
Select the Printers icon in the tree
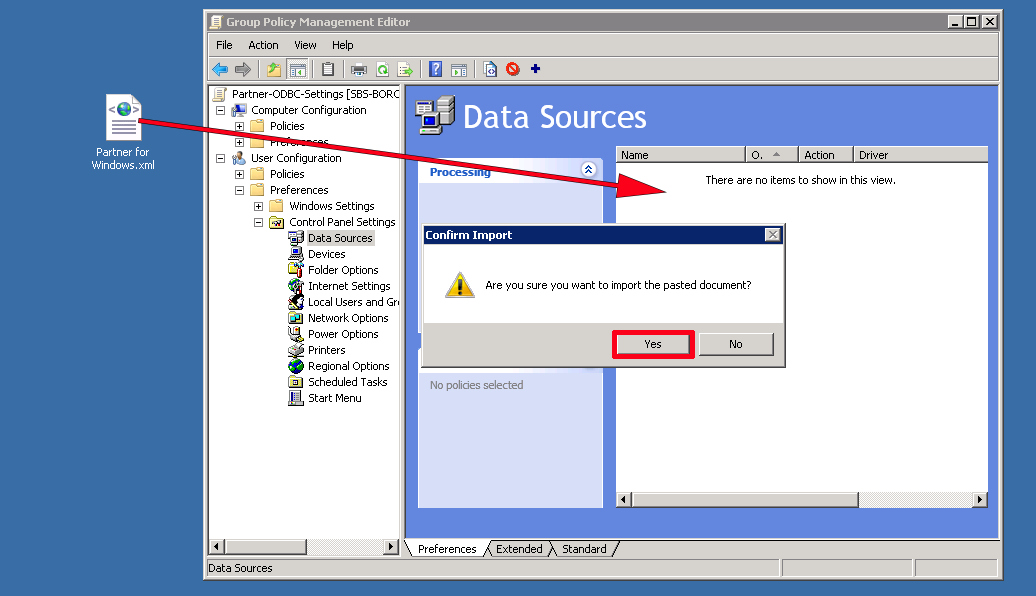coord(295,350)
